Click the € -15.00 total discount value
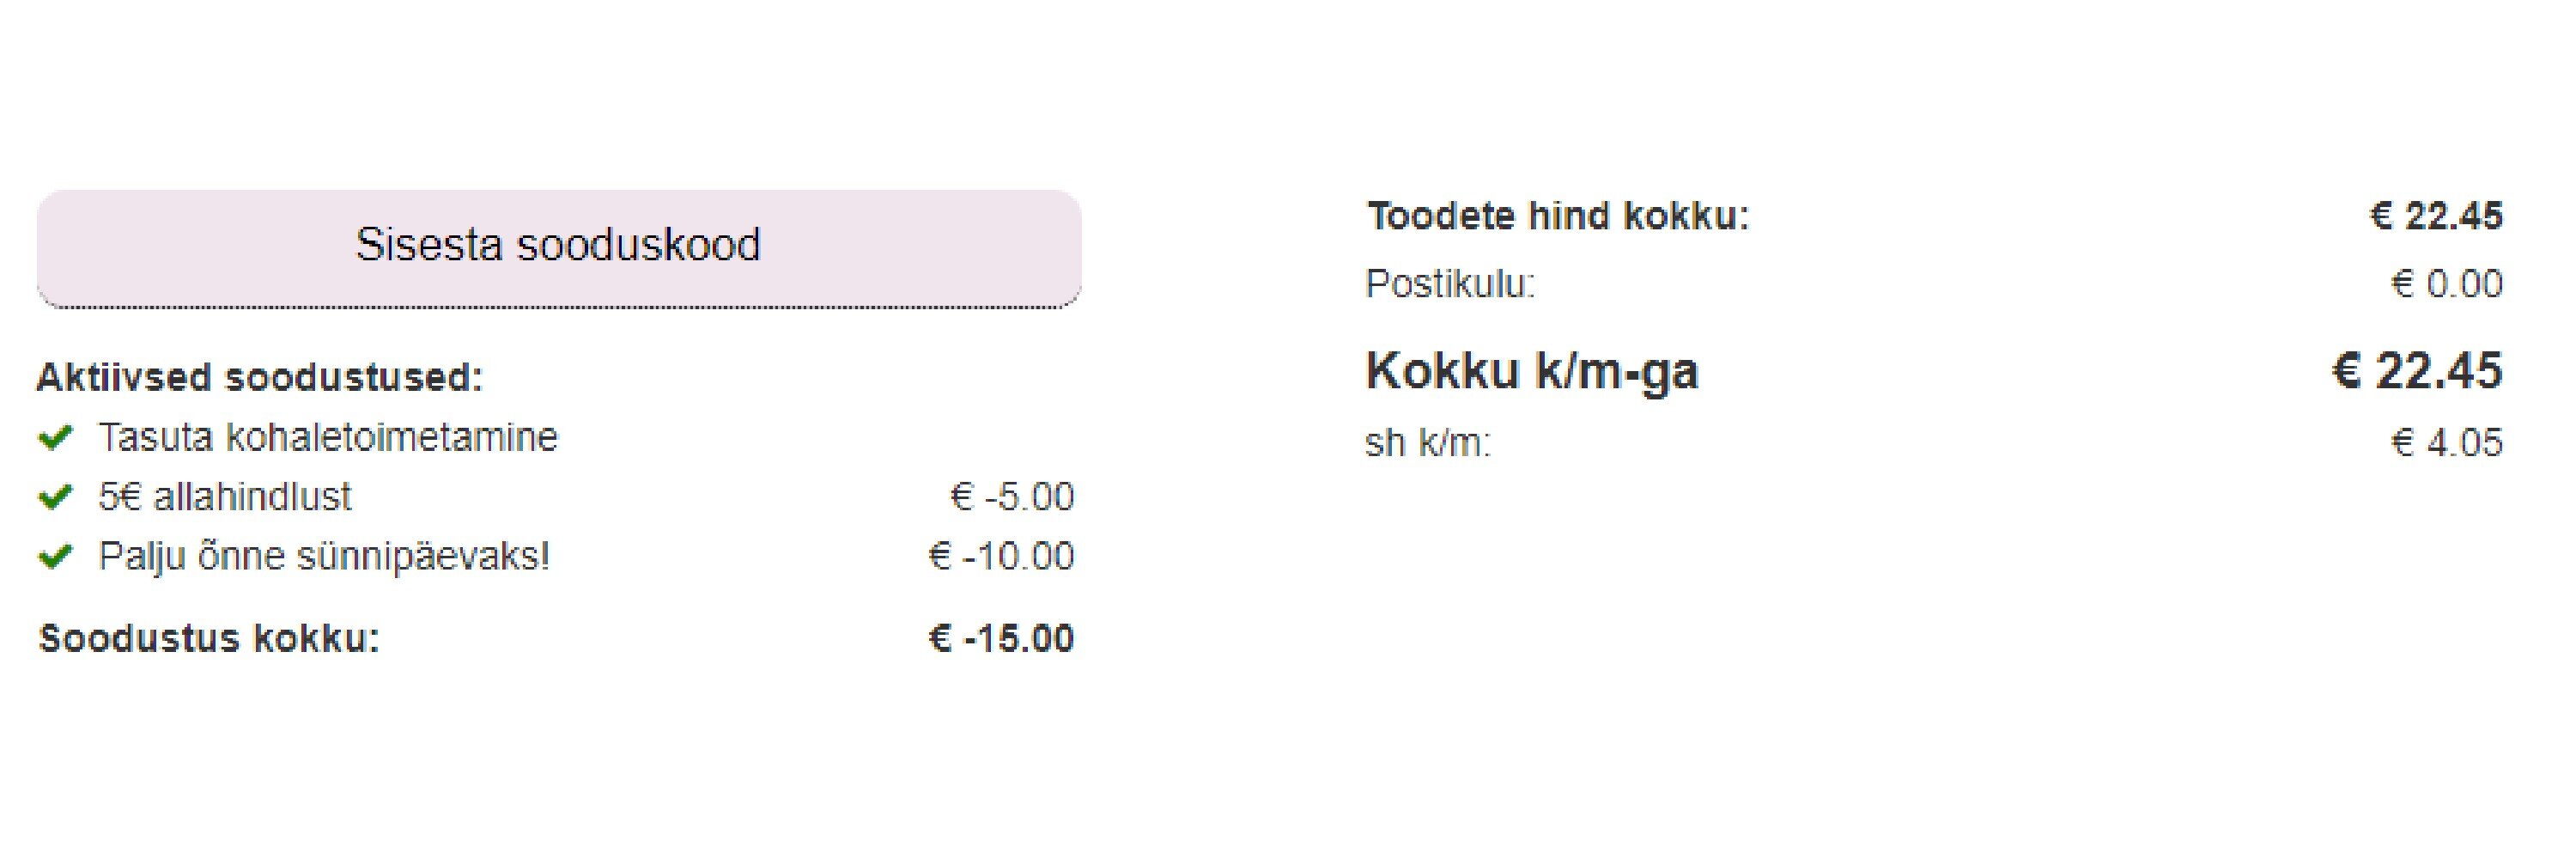 [x=1001, y=638]
